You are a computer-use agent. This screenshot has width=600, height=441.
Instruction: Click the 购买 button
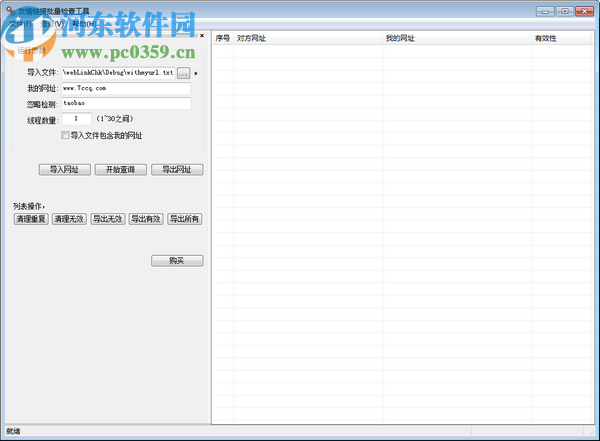pyautogui.click(x=177, y=261)
